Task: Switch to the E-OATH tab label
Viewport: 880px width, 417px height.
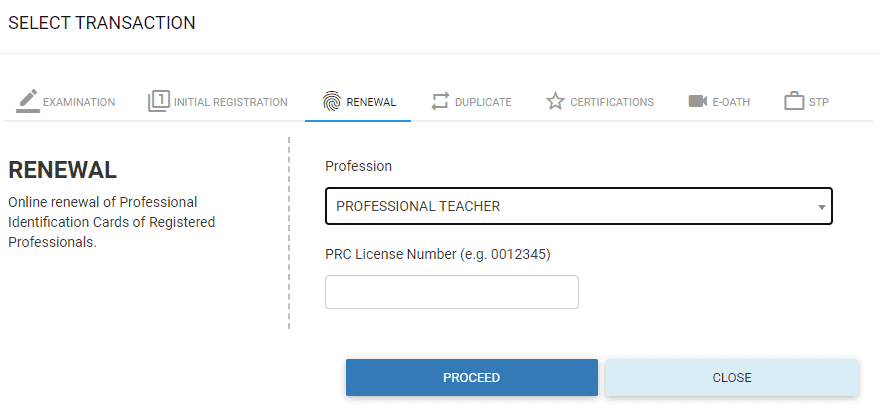Action: pyautogui.click(x=731, y=102)
